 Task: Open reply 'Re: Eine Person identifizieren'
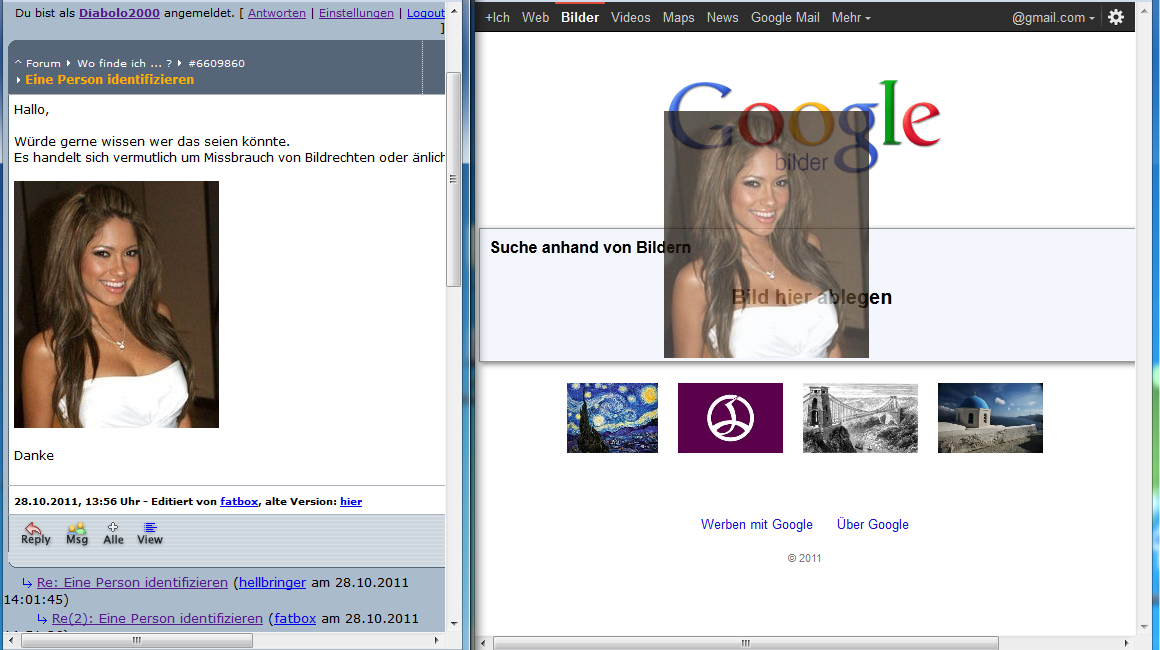coord(132,583)
